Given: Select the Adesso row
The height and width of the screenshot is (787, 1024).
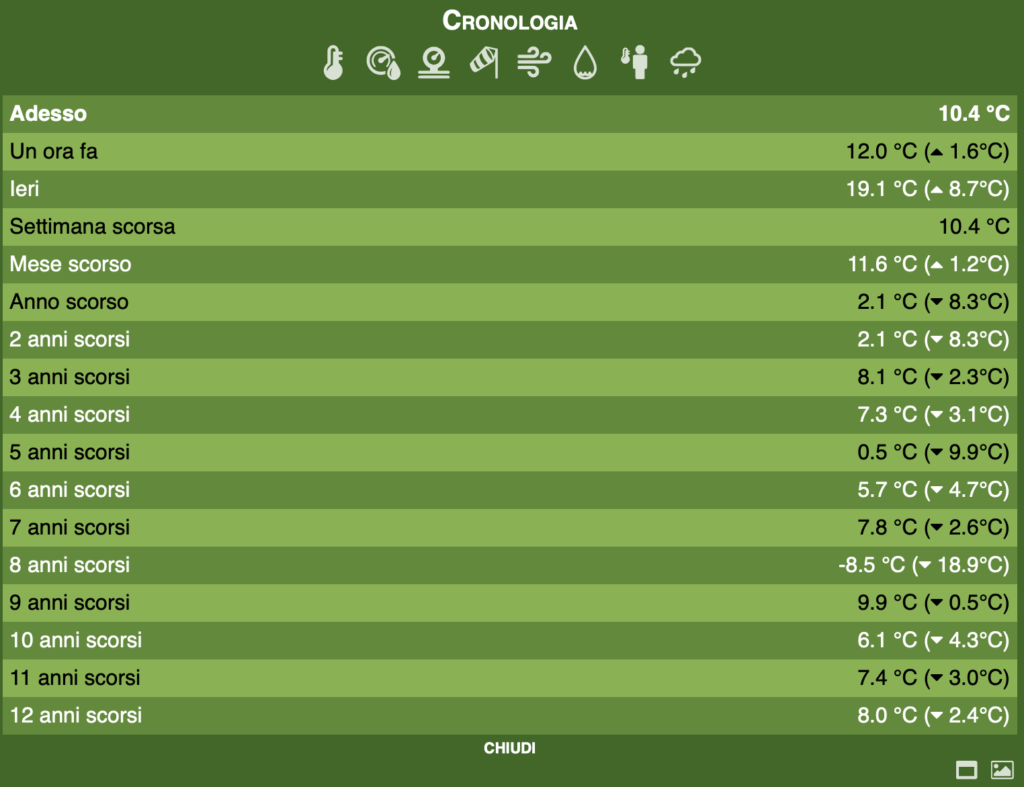Looking at the screenshot, I should pyautogui.click(x=510, y=114).
